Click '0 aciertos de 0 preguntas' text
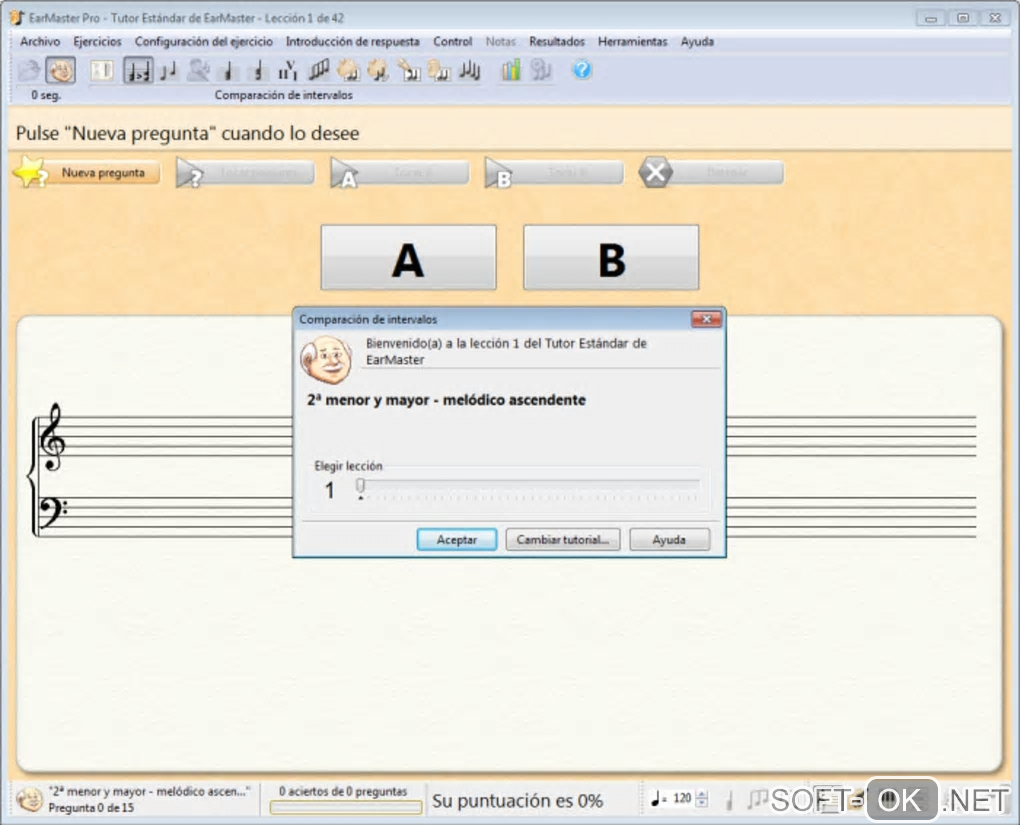This screenshot has height=825, width=1020. tap(343, 791)
